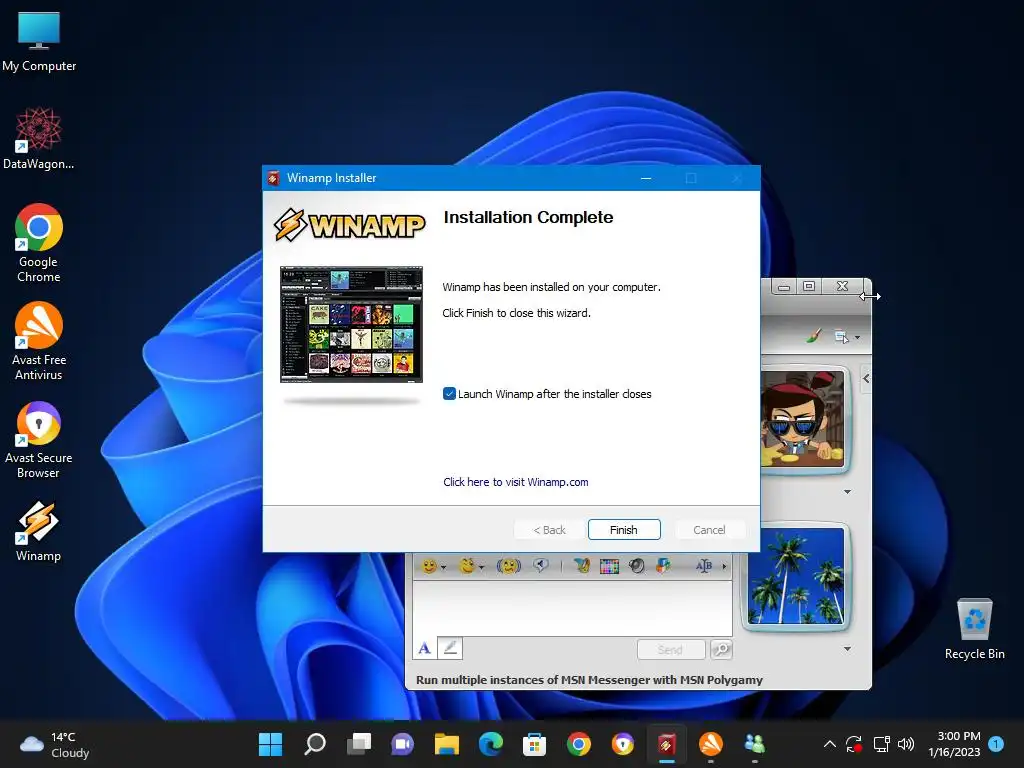Minimize the Messenger conversation window
This screenshot has height=768, width=1024.
pos(784,286)
